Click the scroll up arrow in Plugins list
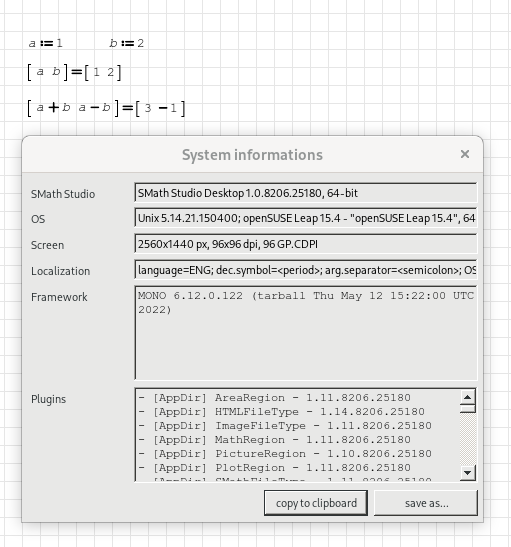 (467, 397)
